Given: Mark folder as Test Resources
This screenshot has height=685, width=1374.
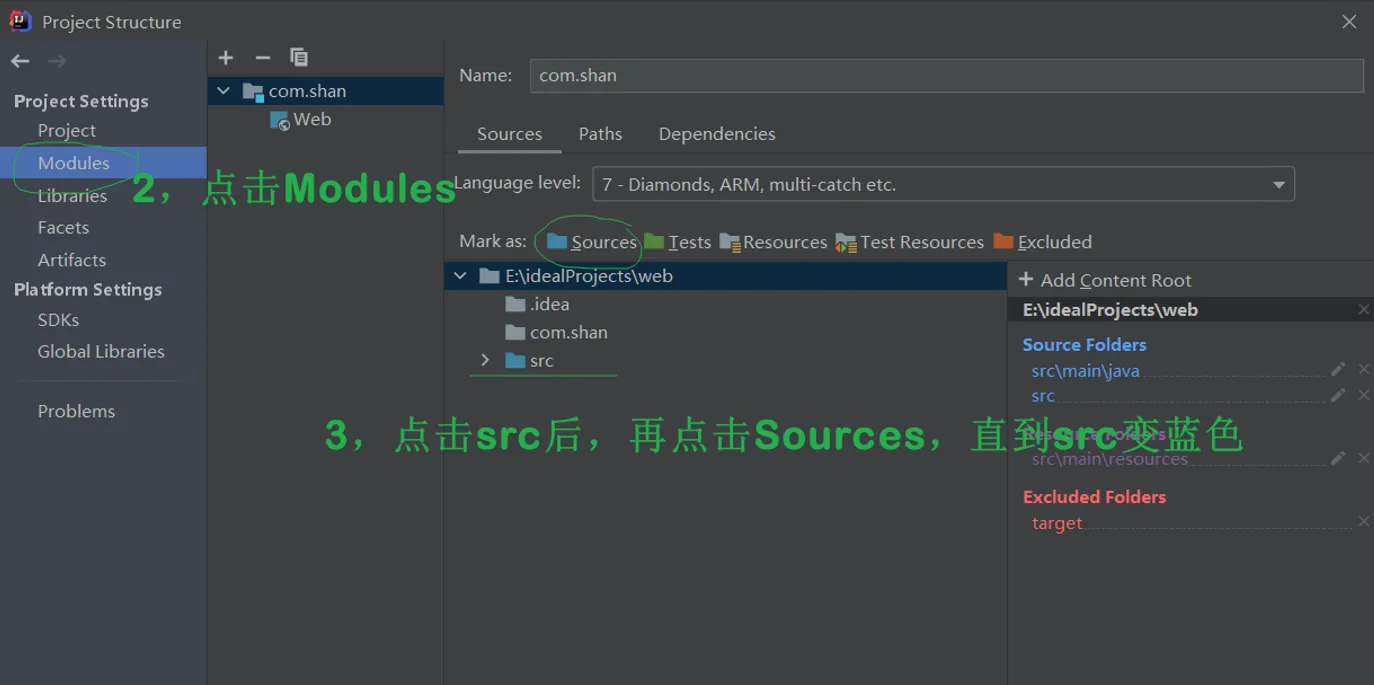Looking at the screenshot, I should 910,242.
